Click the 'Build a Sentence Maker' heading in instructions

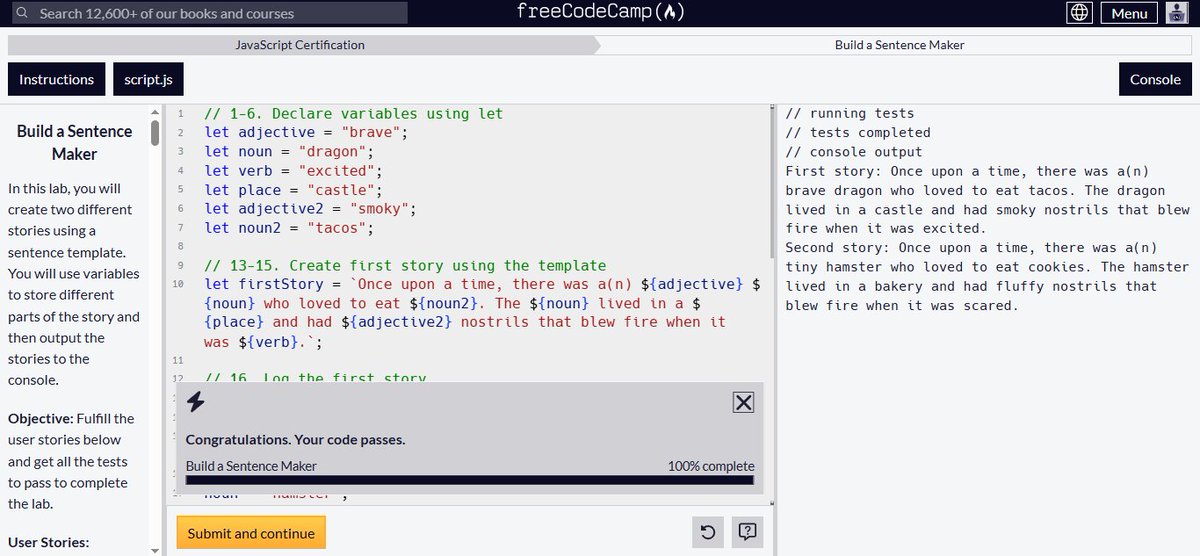point(74,142)
